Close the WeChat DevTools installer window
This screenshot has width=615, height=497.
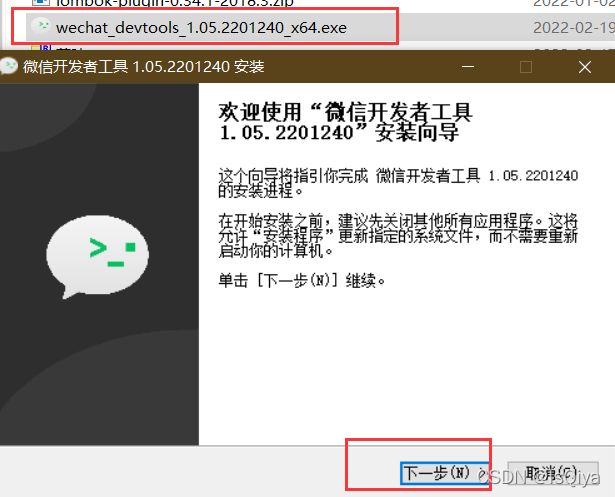(x=584, y=67)
